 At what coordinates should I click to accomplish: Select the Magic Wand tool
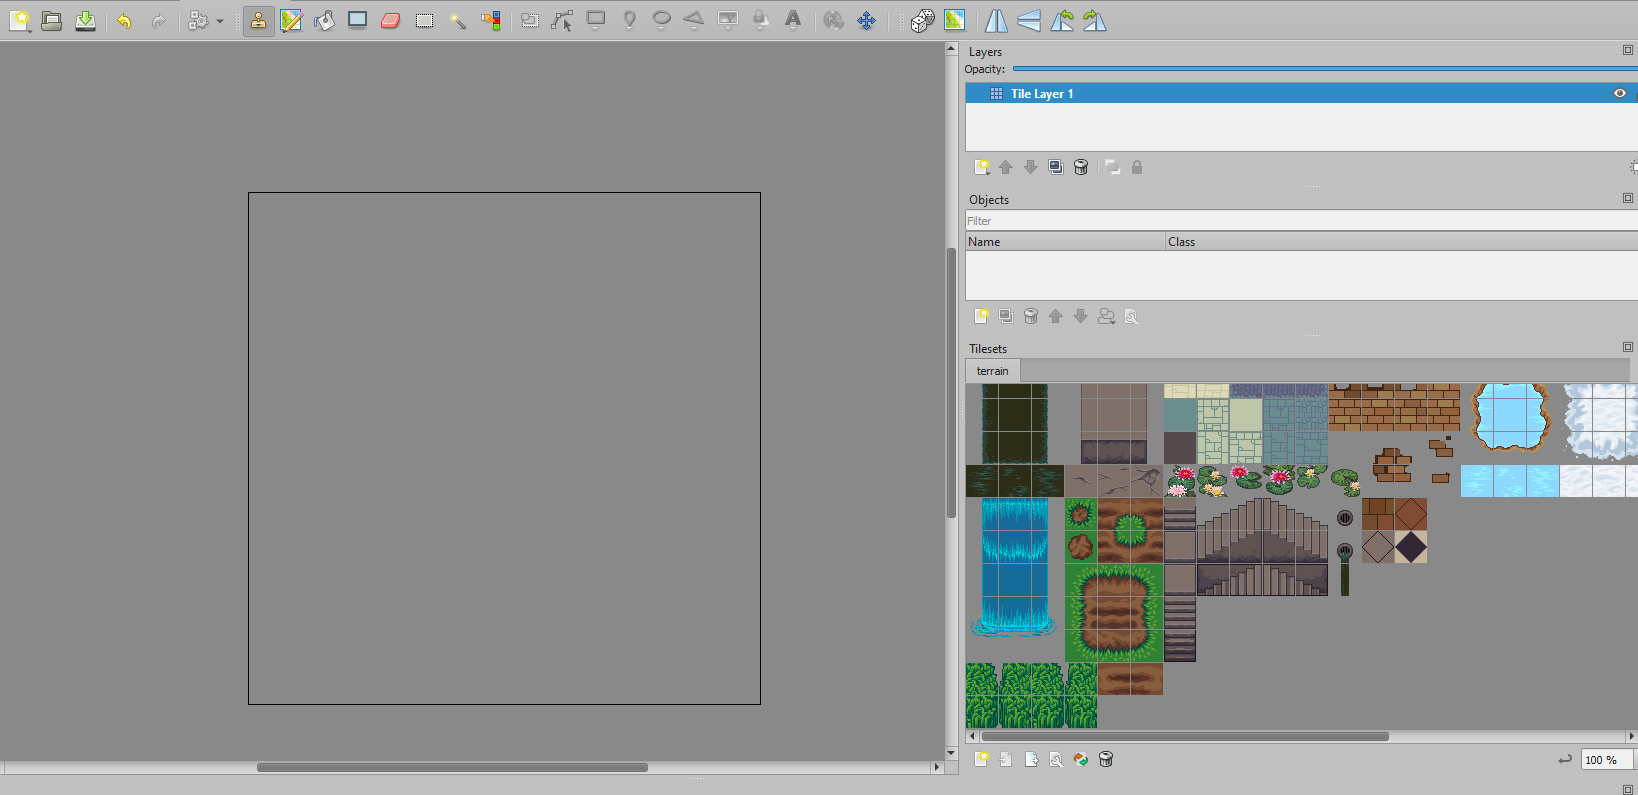coord(457,20)
